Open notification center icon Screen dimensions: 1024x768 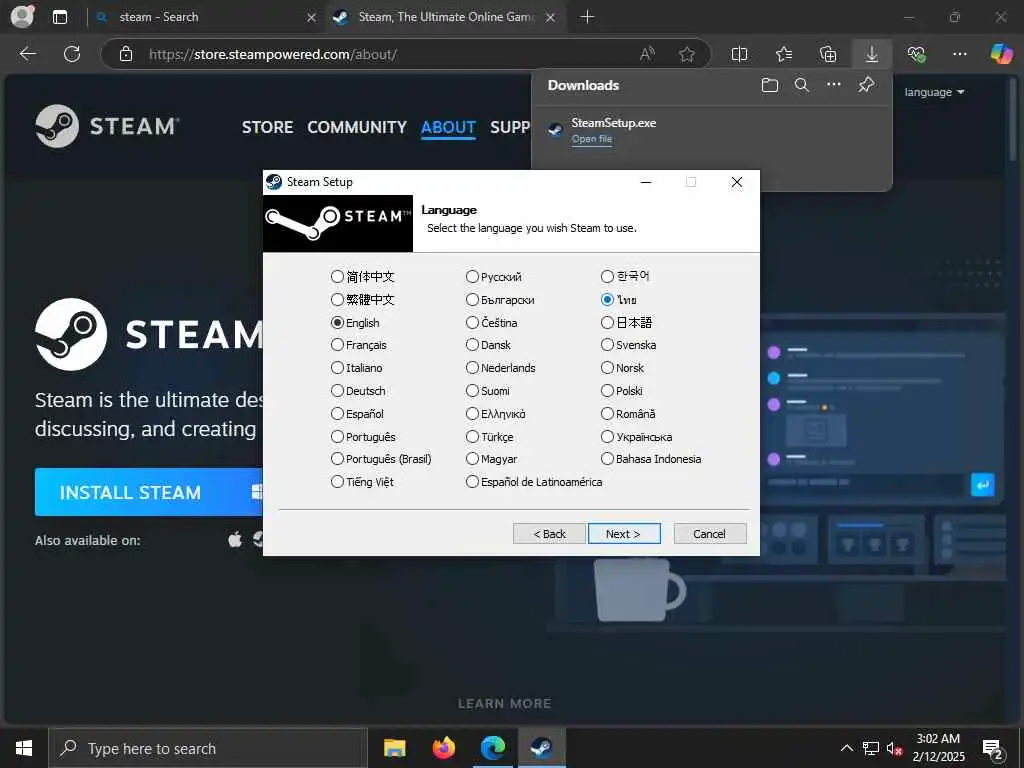tap(993, 748)
